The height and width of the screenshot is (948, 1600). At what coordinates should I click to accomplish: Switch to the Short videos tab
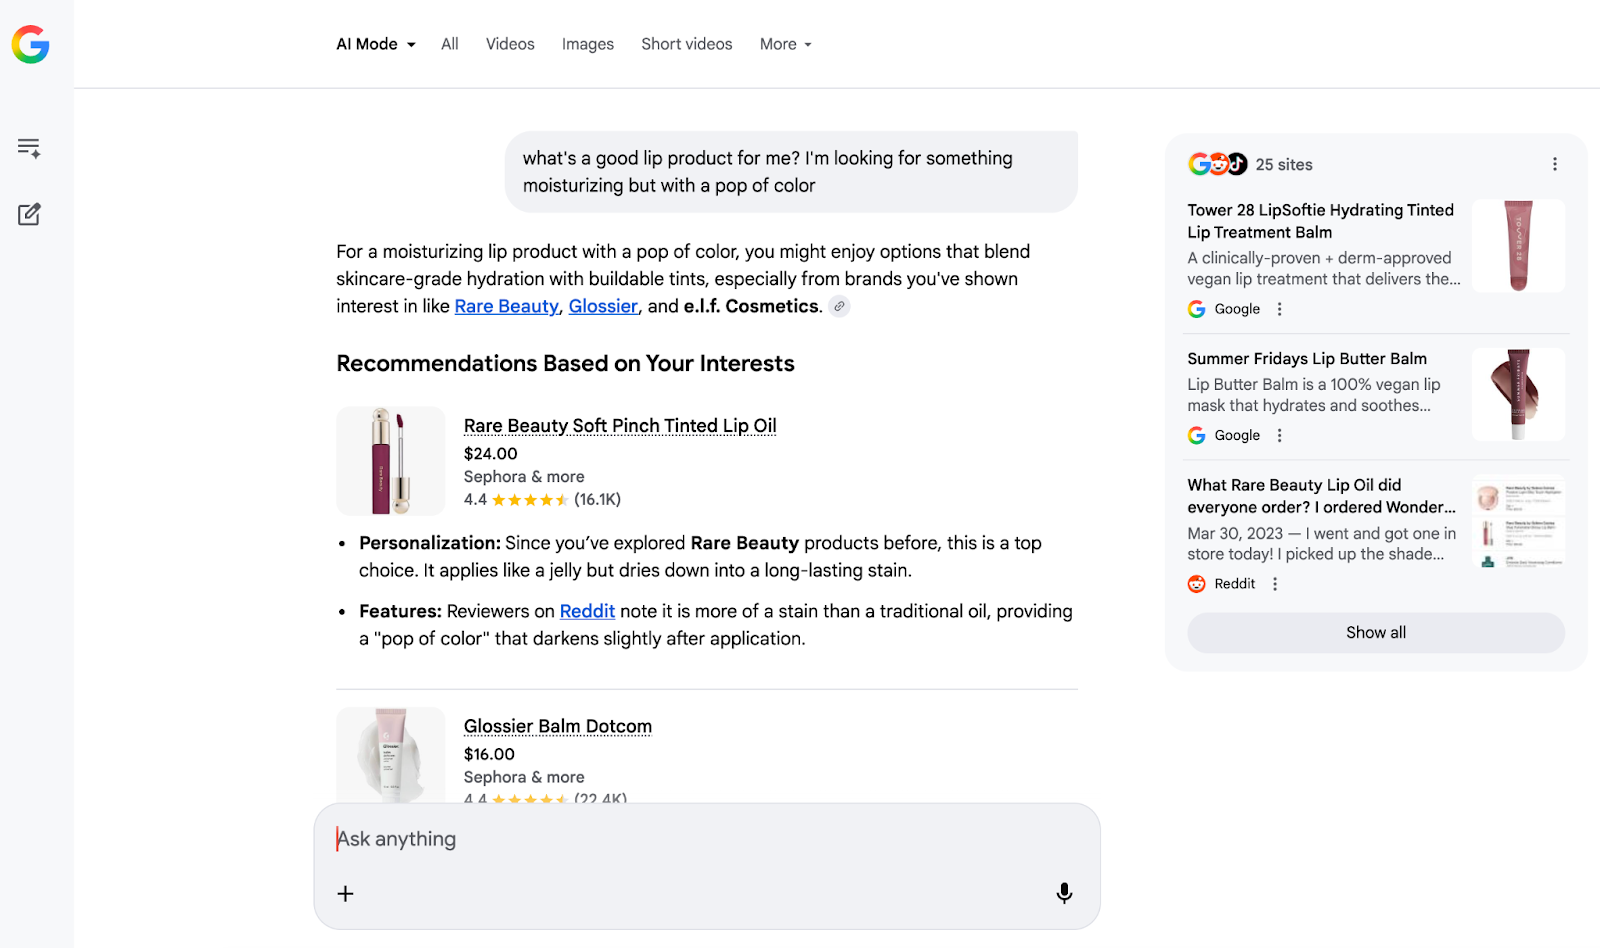pyautogui.click(x=686, y=44)
